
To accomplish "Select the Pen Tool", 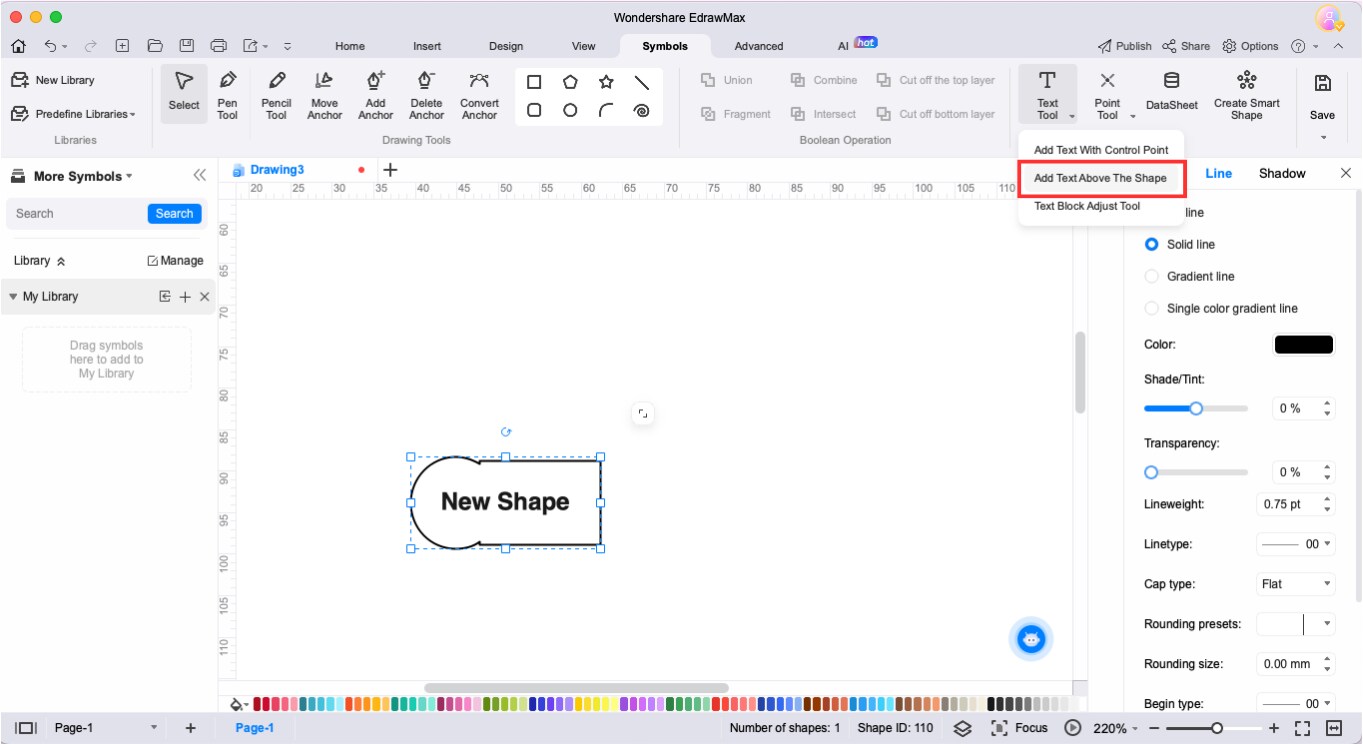I will point(228,94).
